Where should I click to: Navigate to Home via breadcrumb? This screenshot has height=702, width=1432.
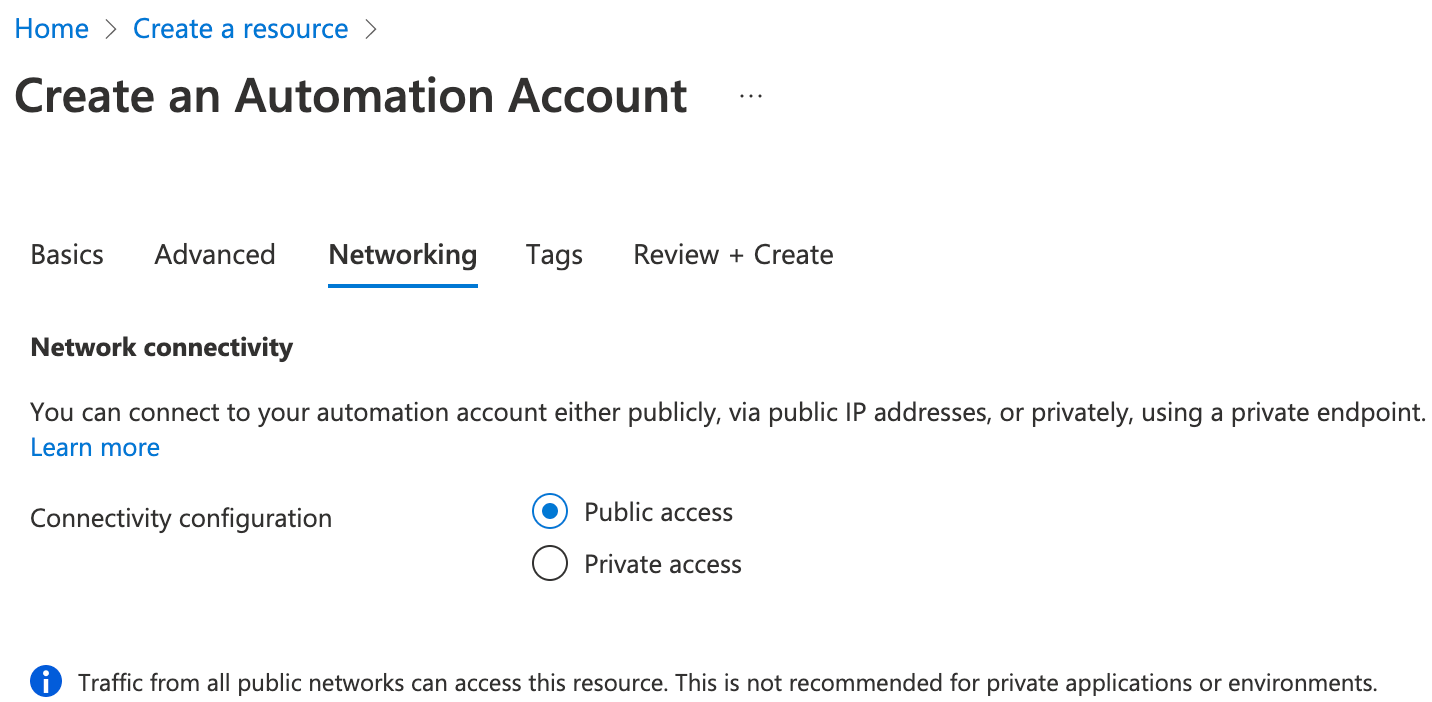coord(52,29)
